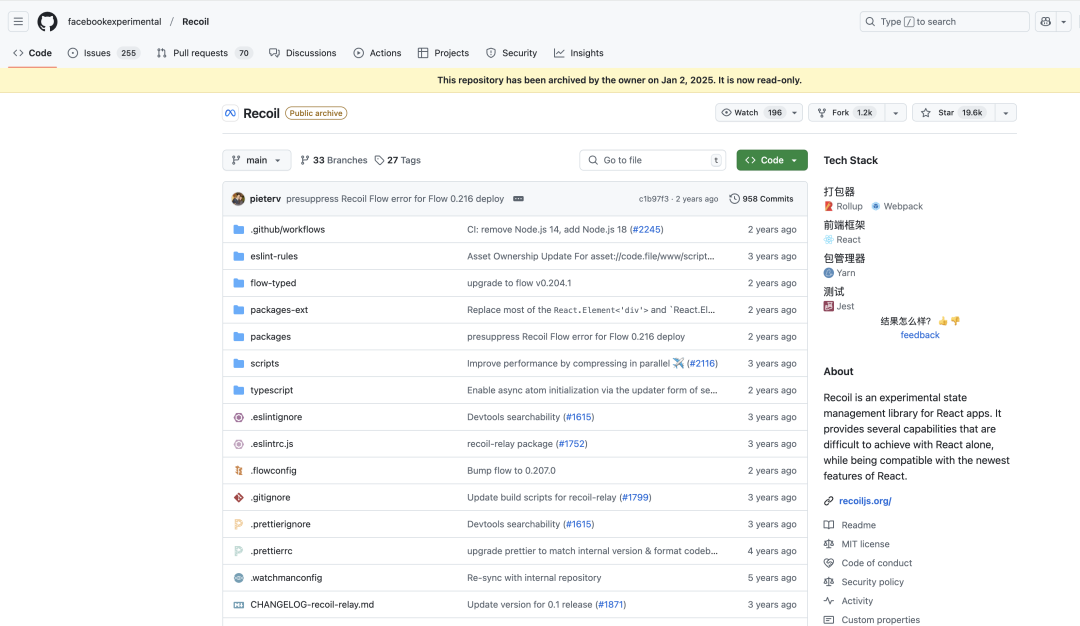The width and height of the screenshot is (1080, 626).
Task: Open the .flowconfig file
Action: (x=273, y=470)
